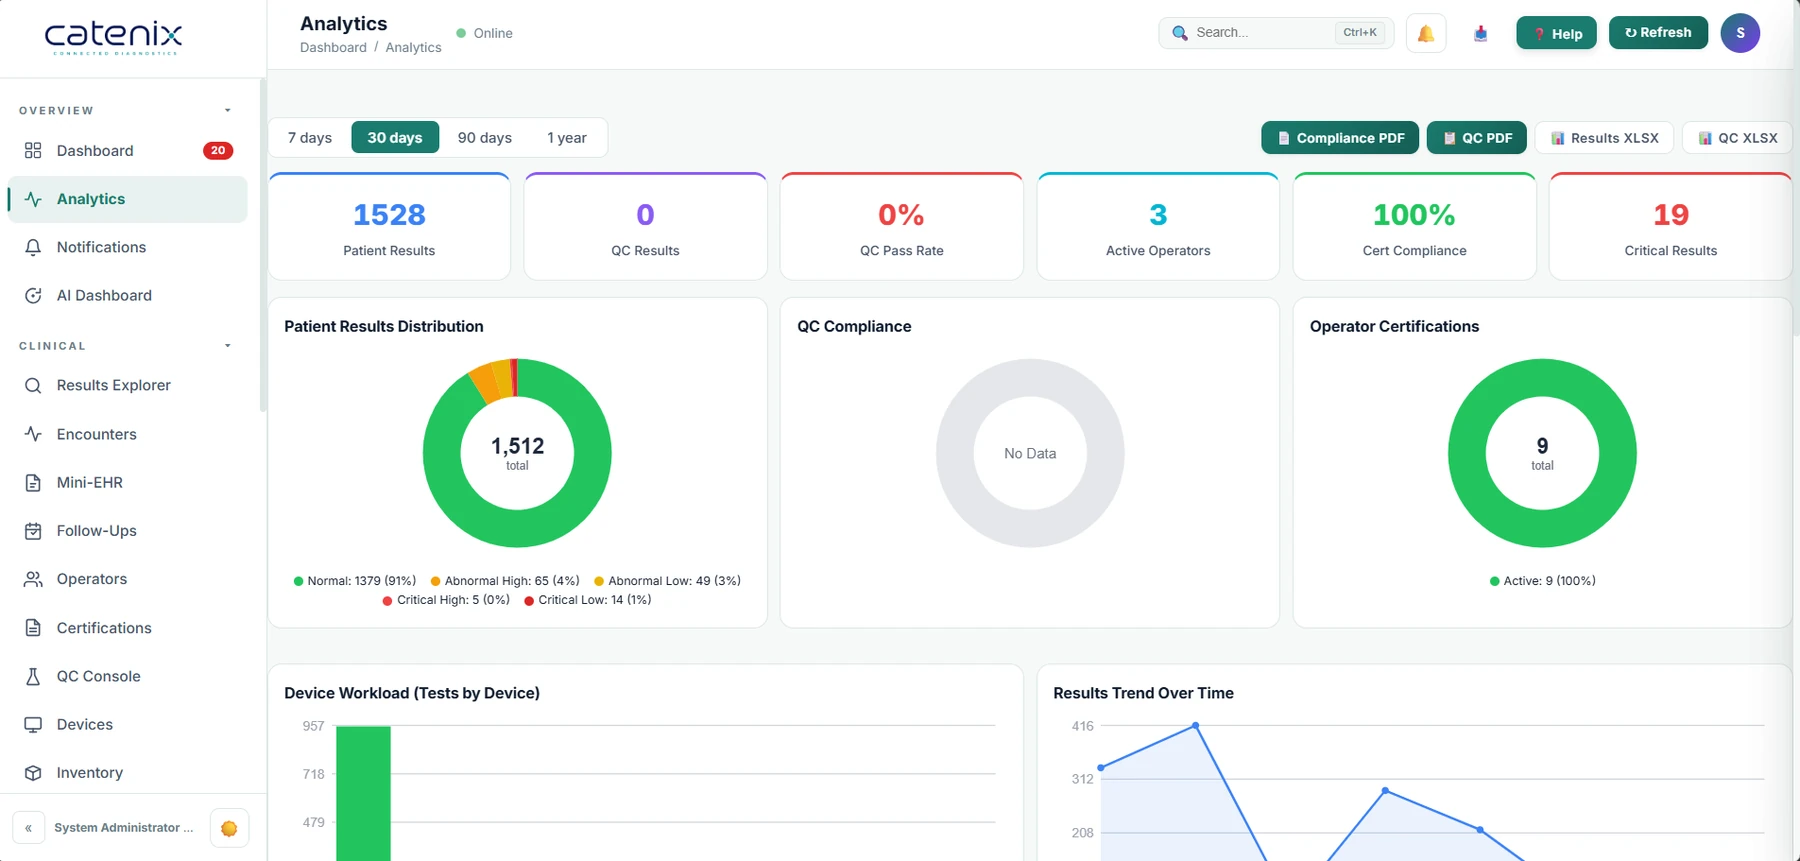Click the Analytics pulse icon
Viewport: 1800px width, 861px height.
point(33,199)
